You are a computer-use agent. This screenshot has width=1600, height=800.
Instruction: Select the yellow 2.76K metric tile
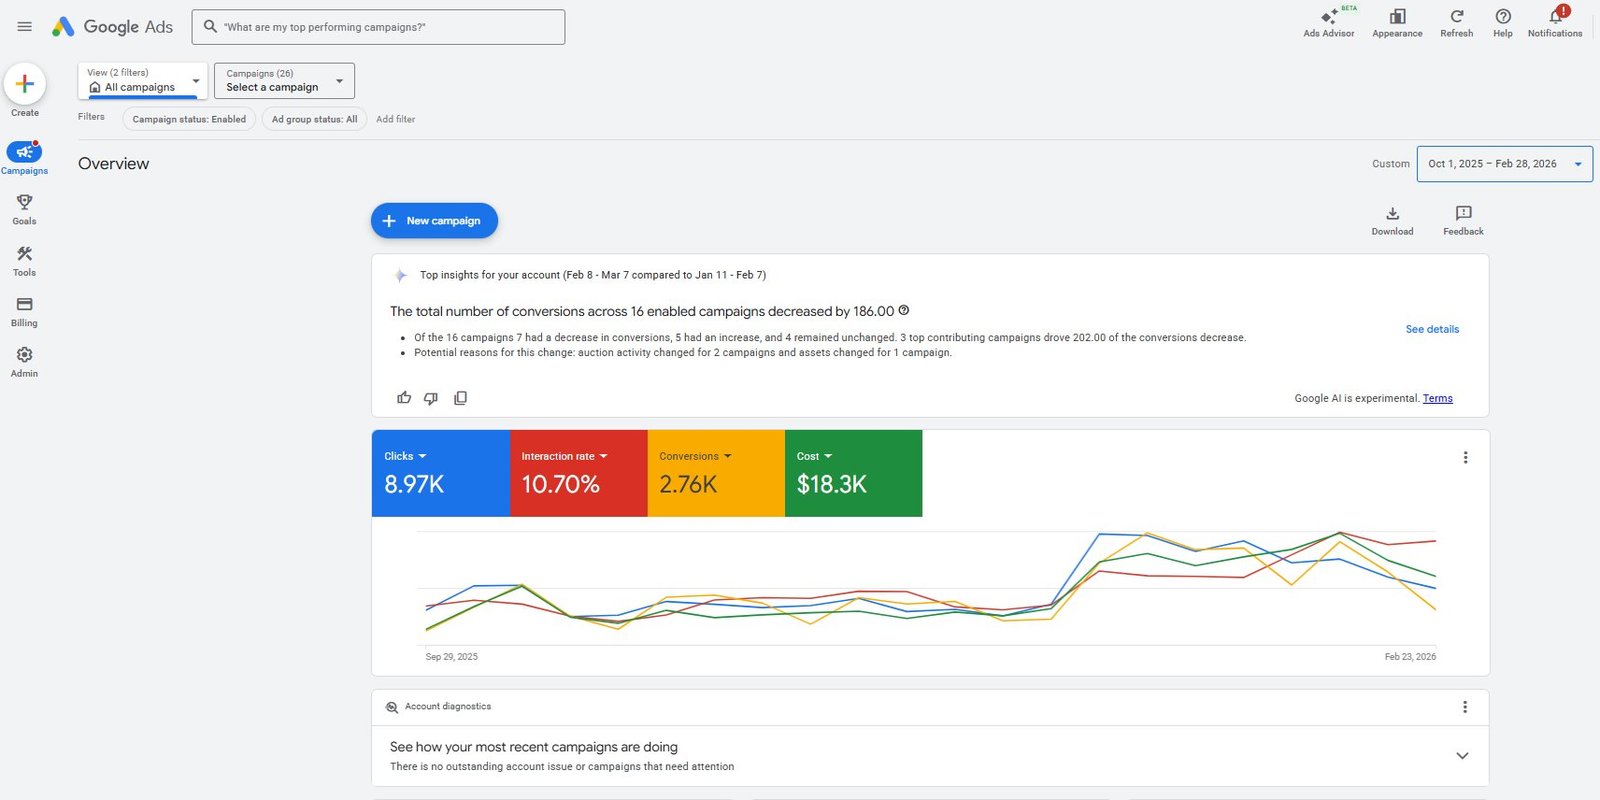(716, 473)
